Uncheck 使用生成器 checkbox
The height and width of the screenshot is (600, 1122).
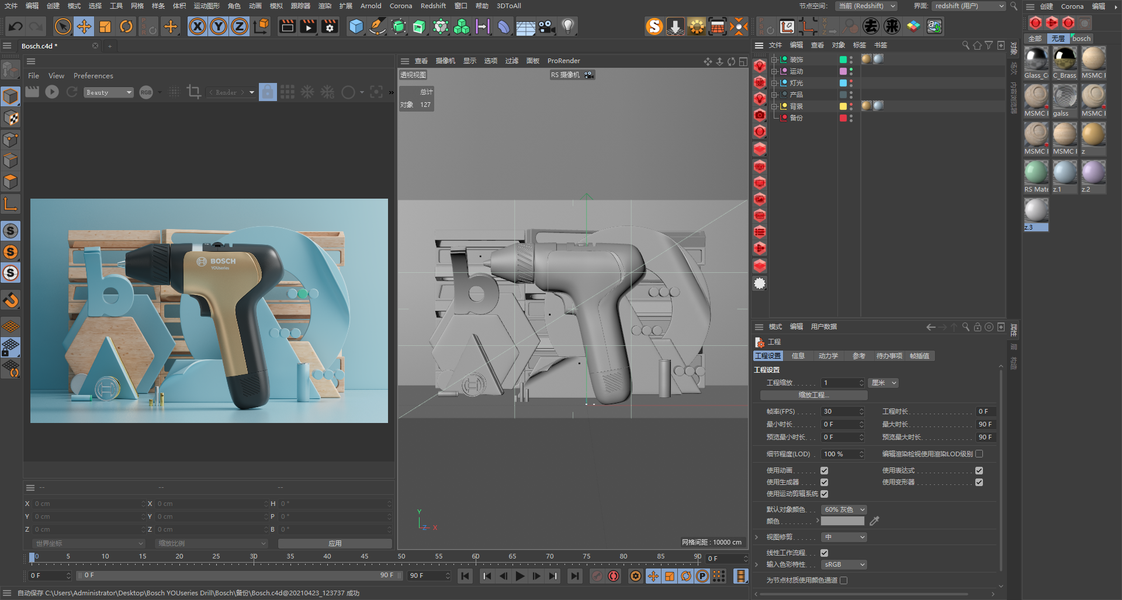(824, 482)
